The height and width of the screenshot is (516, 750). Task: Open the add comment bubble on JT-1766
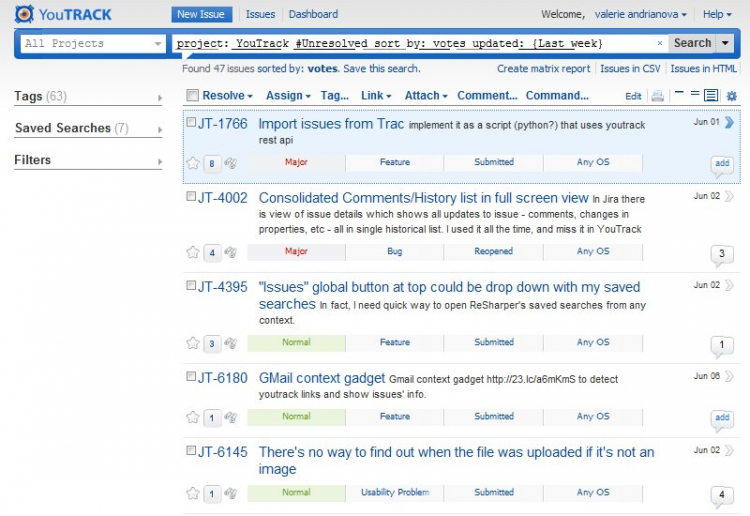pyautogui.click(x=722, y=165)
